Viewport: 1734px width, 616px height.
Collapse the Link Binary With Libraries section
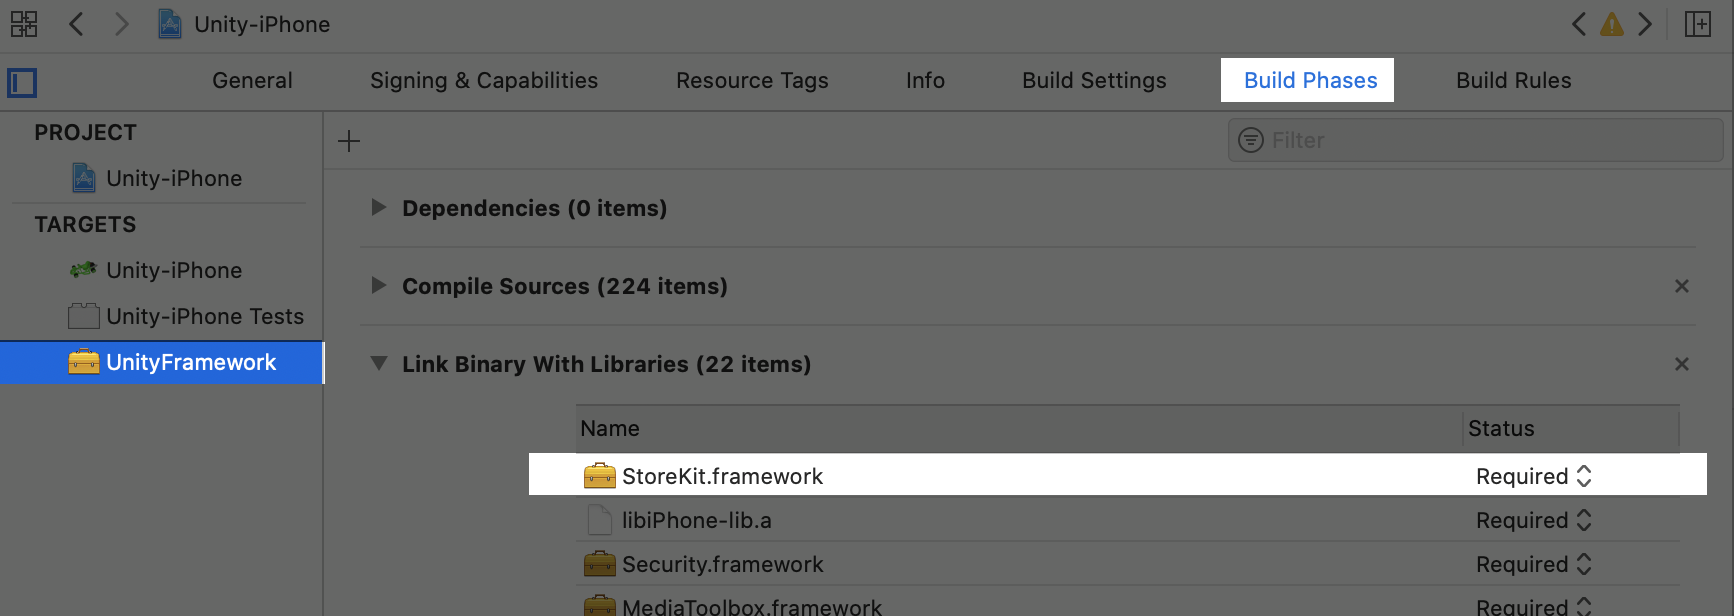[x=379, y=364]
